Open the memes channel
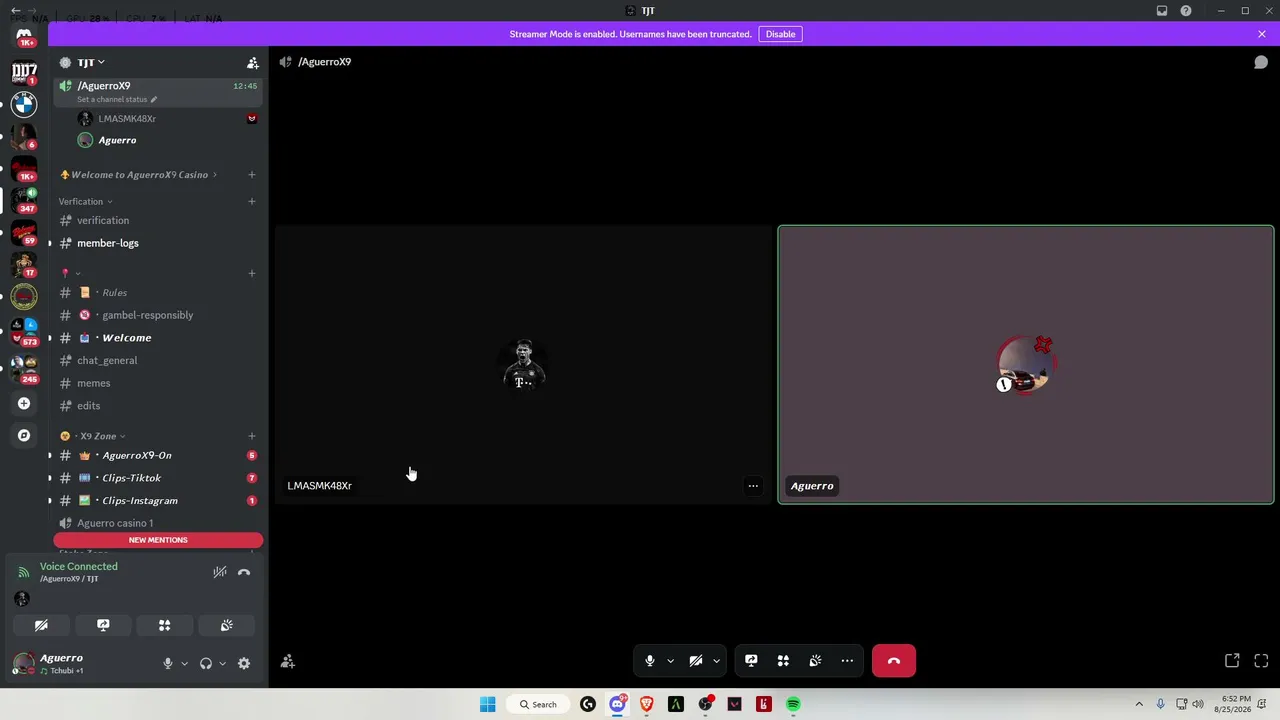 [x=157, y=383]
